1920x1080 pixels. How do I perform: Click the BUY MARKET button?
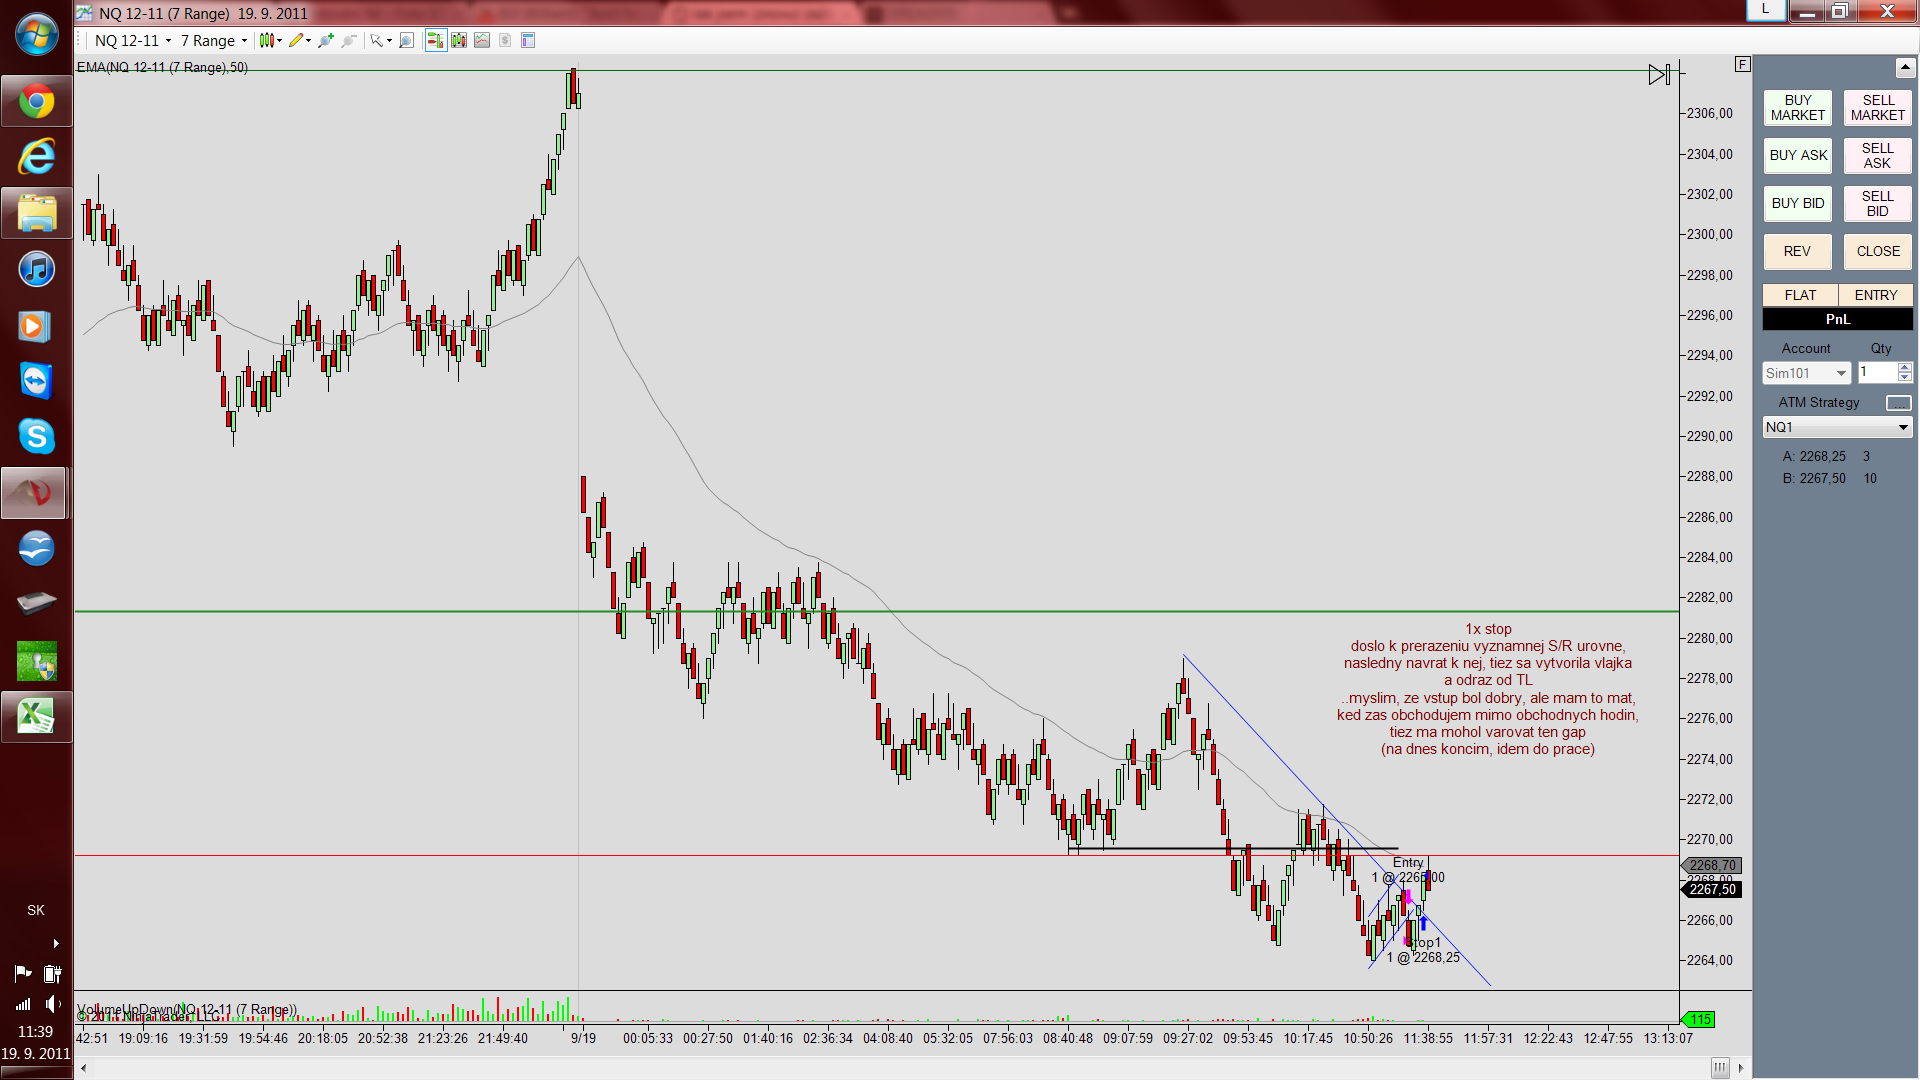1797,108
